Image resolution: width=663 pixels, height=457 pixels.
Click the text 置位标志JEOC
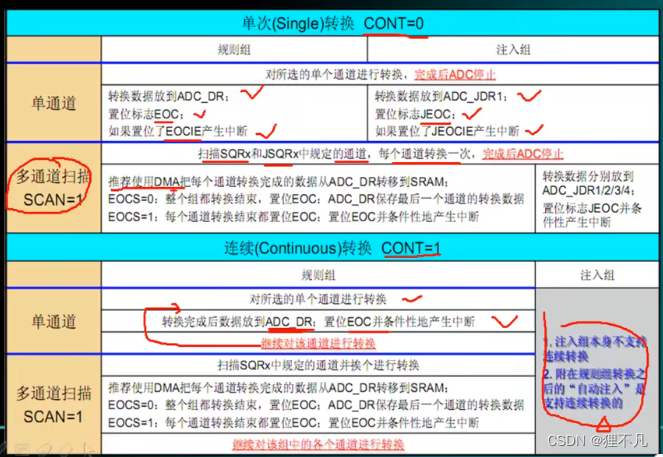pyautogui.click(x=416, y=114)
